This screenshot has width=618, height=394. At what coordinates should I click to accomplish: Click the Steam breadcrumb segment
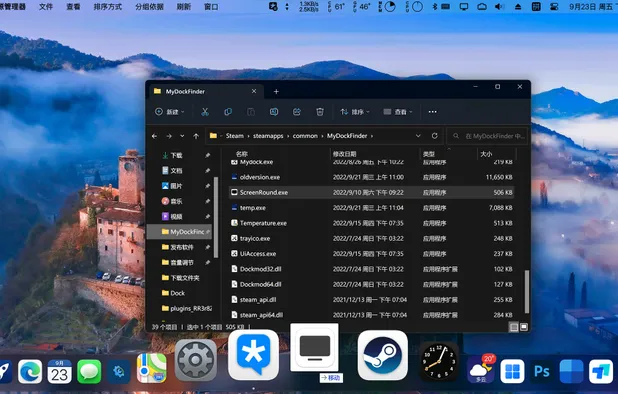pyautogui.click(x=235, y=136)
